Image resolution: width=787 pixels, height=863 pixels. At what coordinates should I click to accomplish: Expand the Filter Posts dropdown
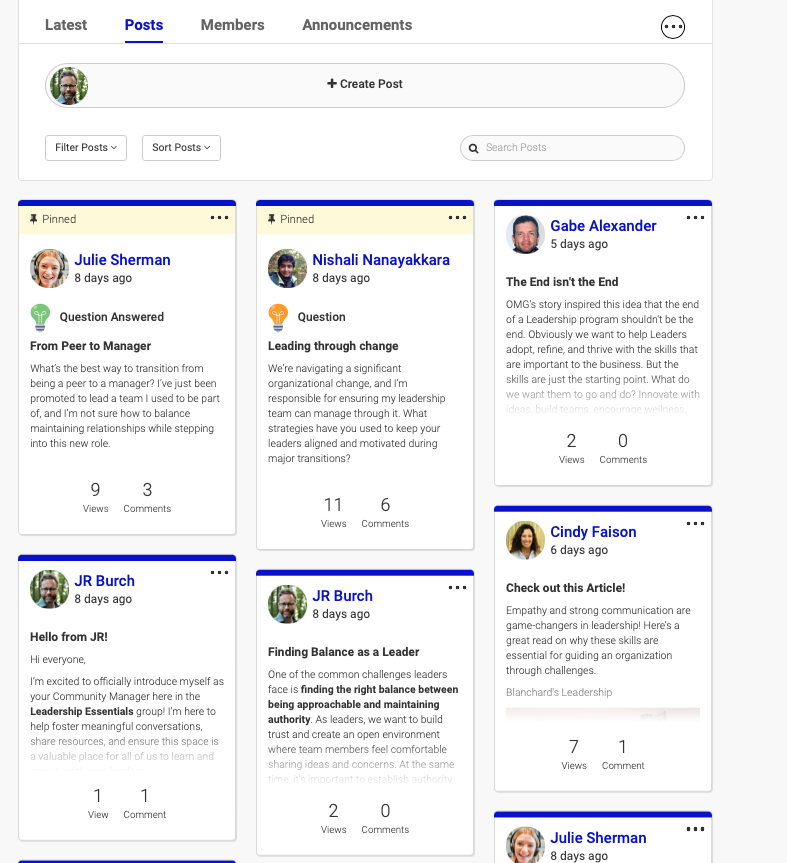tap(86, 148)
